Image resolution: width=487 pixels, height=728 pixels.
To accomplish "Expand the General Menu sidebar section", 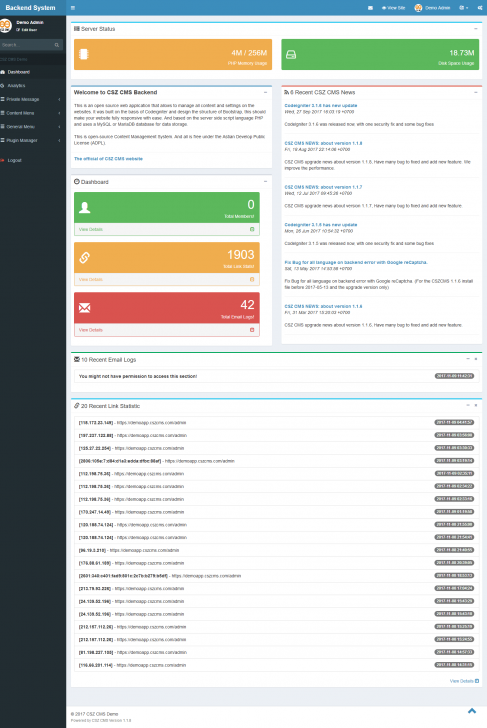I will coord(32,127).
